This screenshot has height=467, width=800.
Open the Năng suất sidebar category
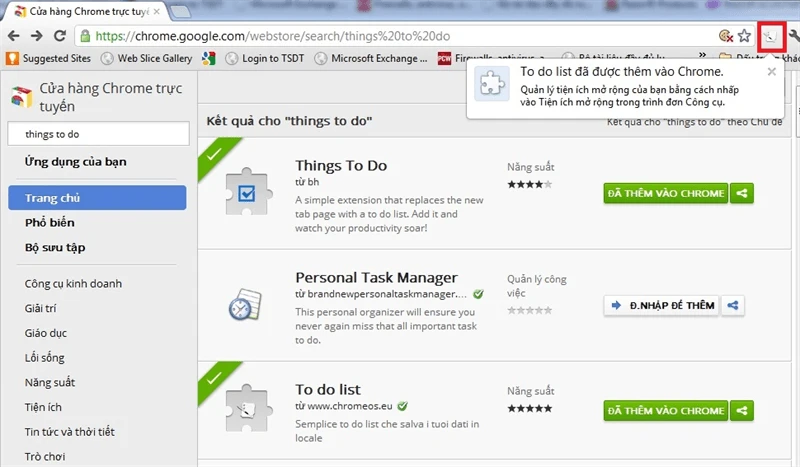coord(49,382)
